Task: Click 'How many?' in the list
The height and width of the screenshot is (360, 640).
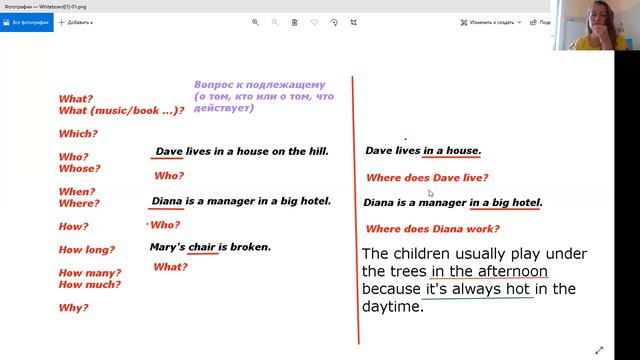Action: [x=89, y=273]
